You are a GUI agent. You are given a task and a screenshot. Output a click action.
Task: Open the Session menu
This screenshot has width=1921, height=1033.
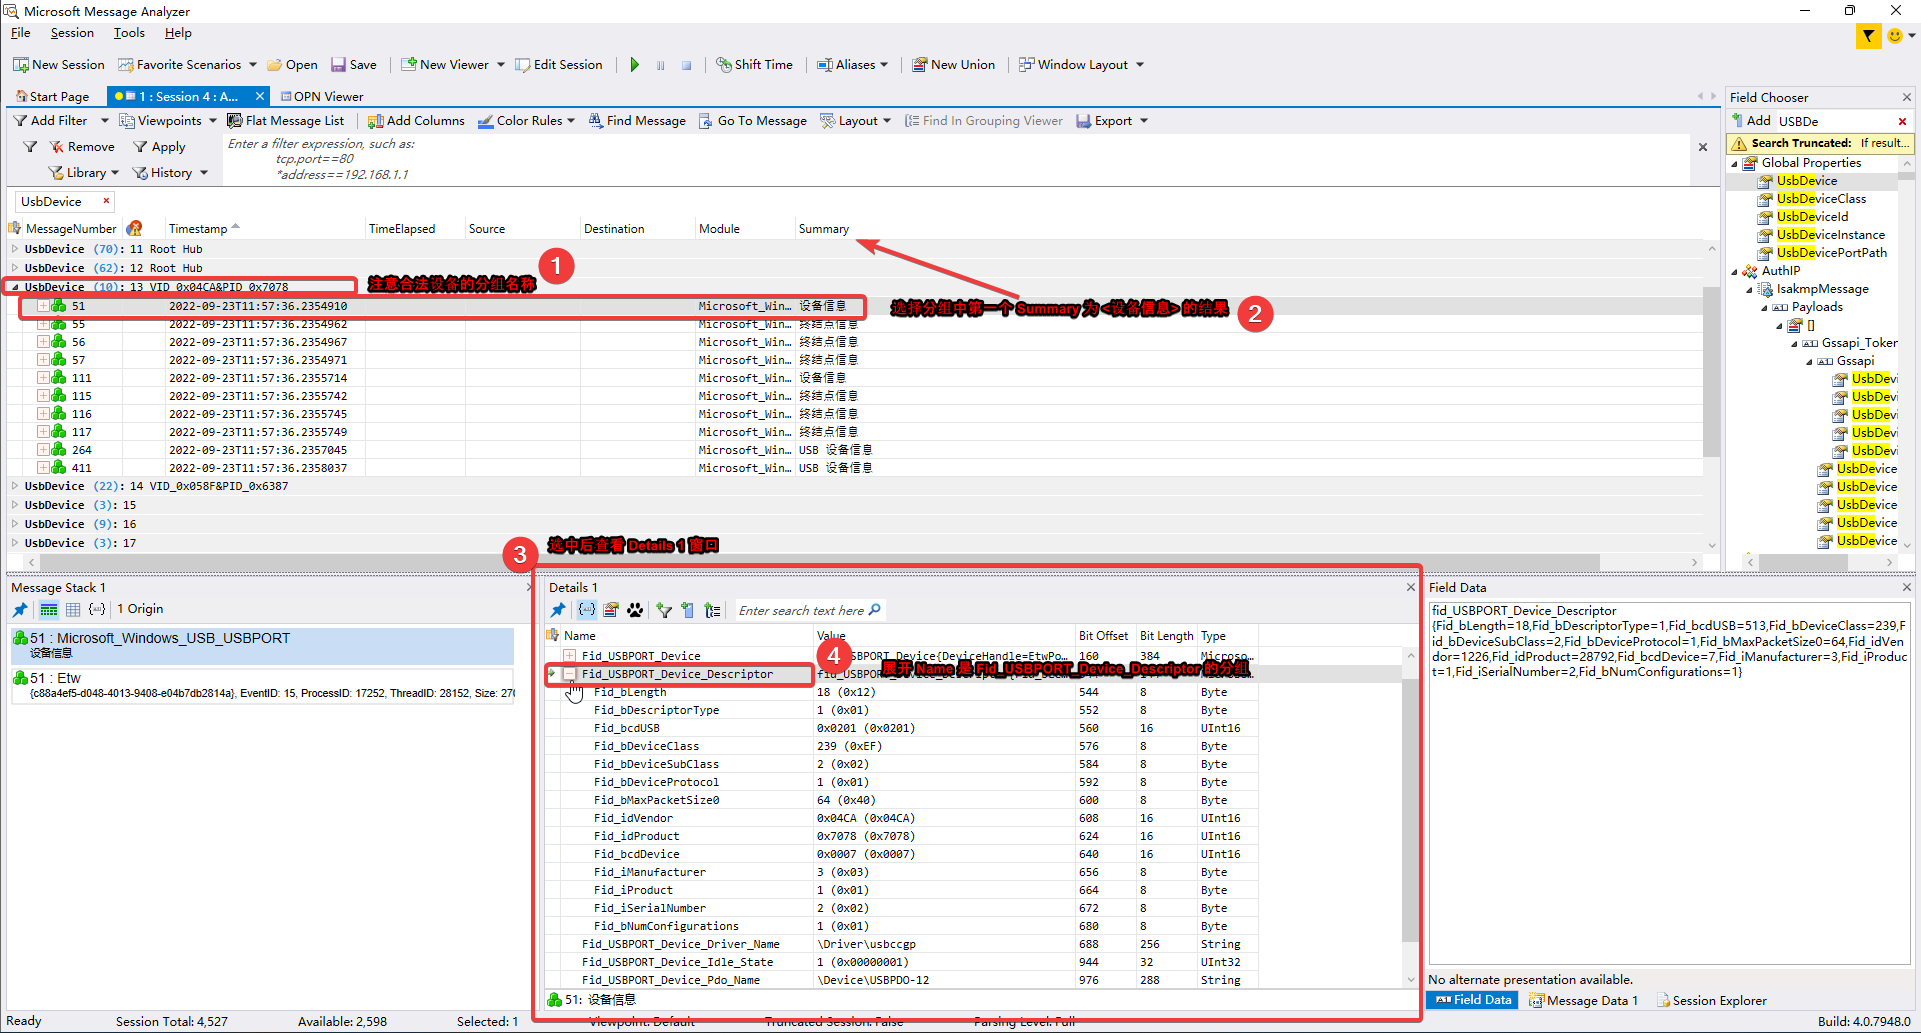pyautogui.click(x=72, y=33)
